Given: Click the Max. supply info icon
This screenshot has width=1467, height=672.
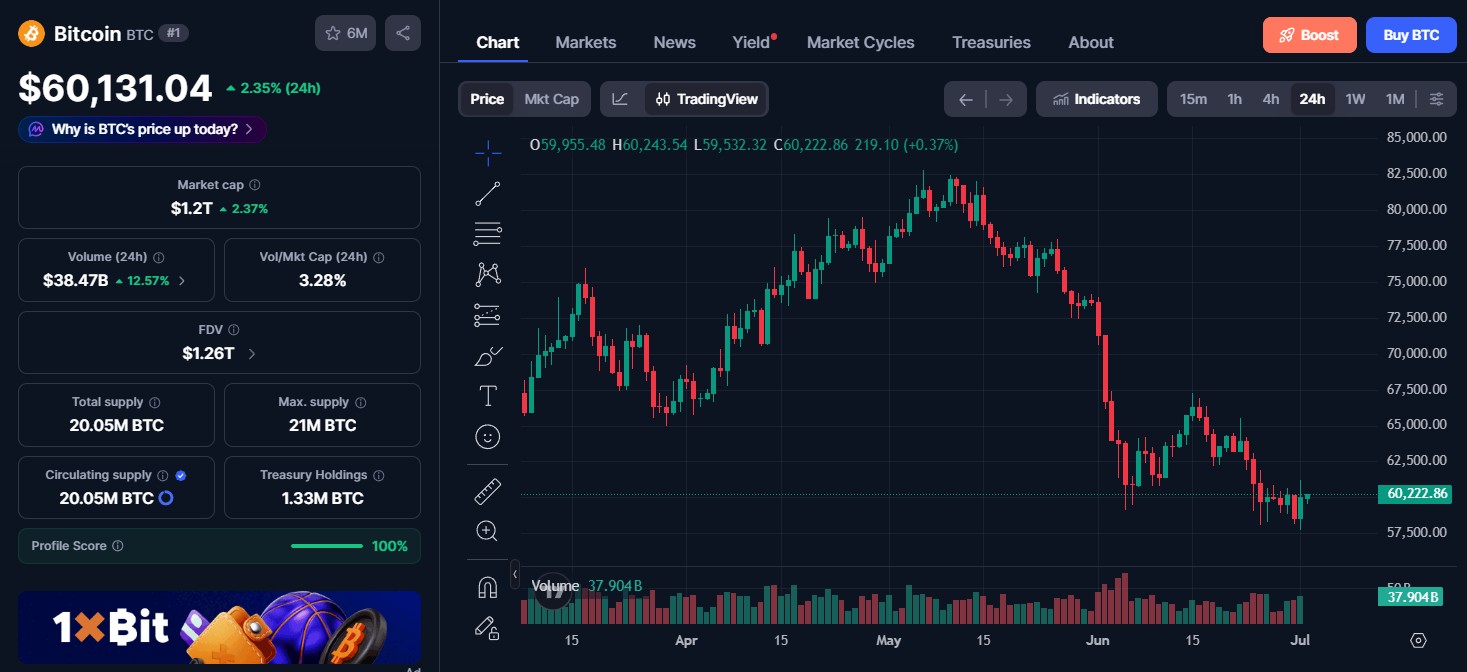Looking at the screenshot, I should click(361, 402).
